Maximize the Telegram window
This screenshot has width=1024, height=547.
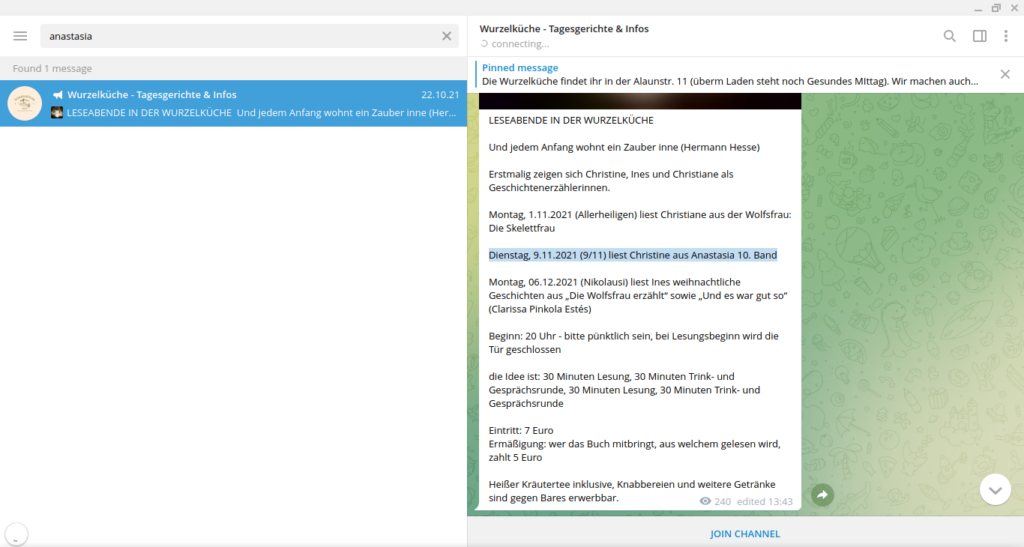point(996,8)
